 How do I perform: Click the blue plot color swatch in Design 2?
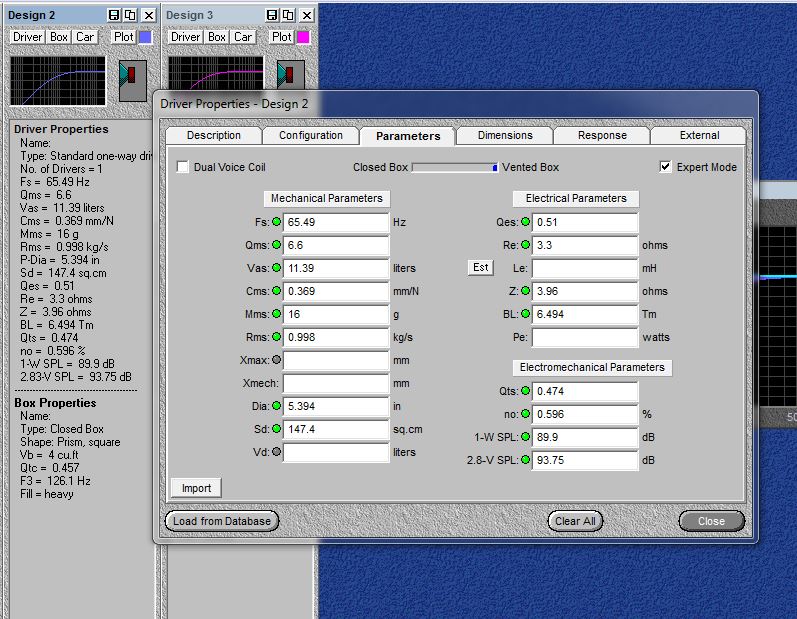click(145, 37)
